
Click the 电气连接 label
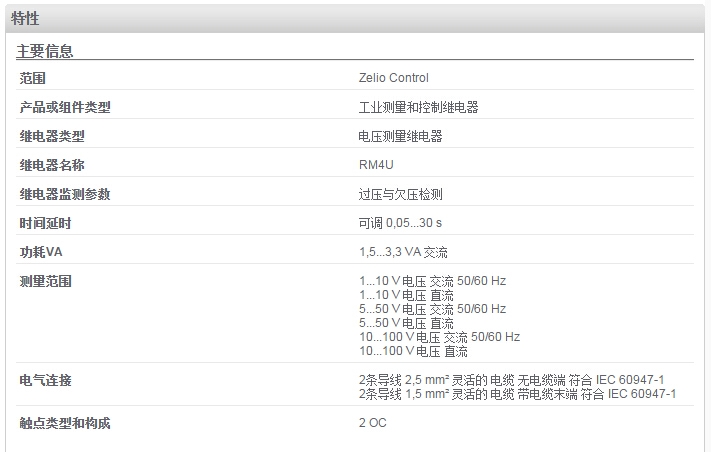tap(45, 380)
